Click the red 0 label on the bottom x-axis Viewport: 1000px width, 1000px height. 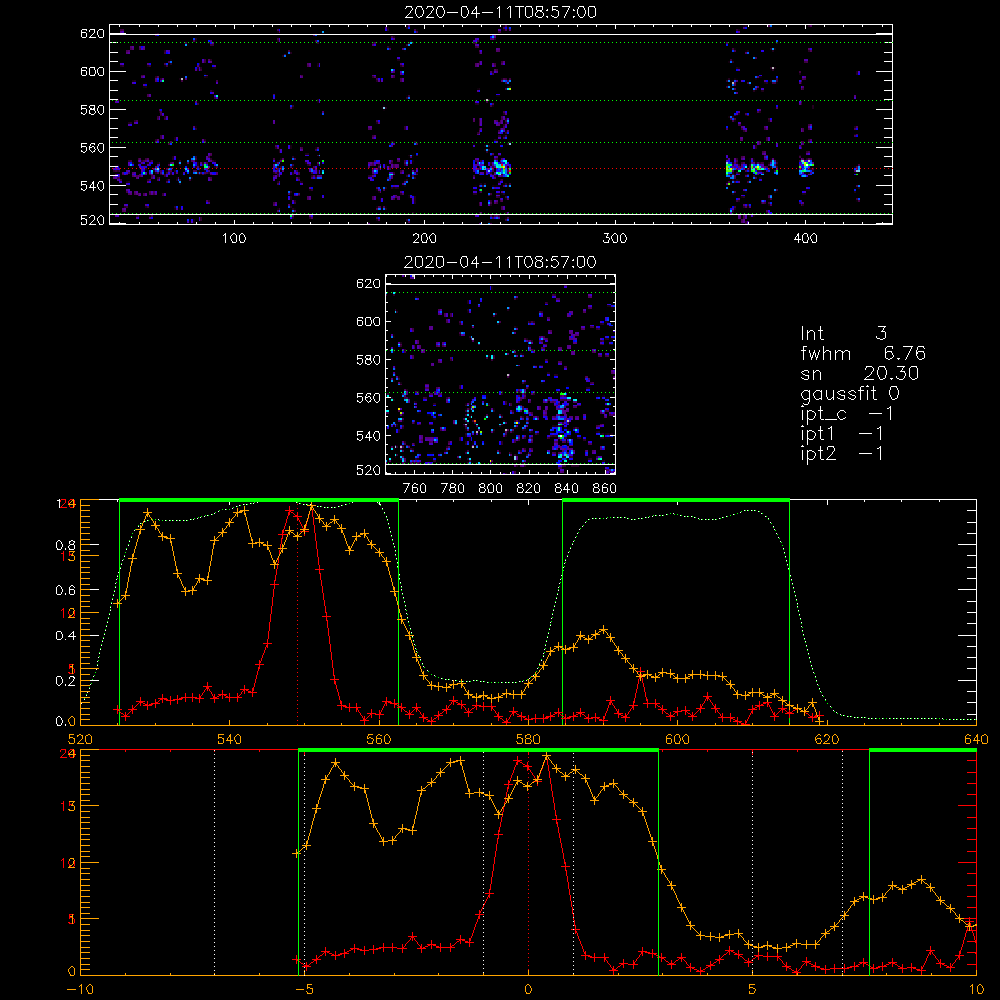tap(528, 990)
